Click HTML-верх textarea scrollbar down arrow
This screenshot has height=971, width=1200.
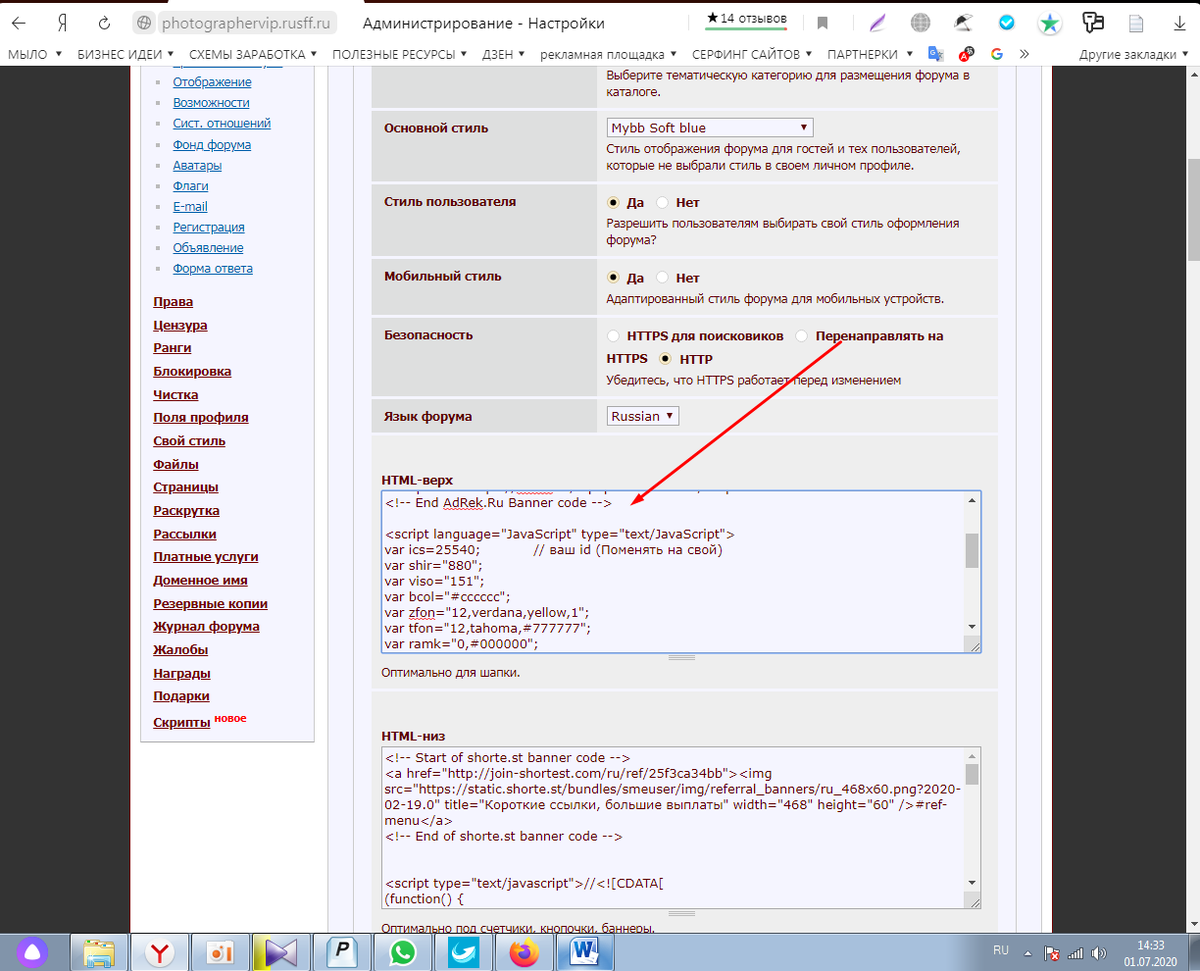coord(972,626)
